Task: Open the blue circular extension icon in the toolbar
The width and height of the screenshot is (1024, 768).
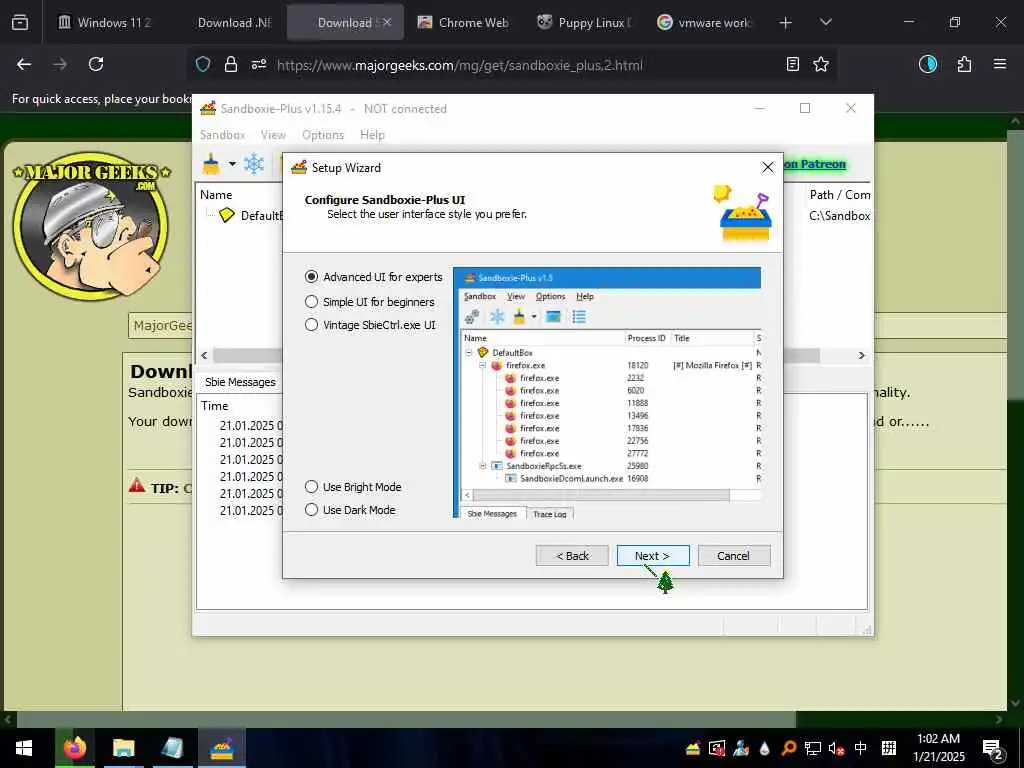Action: point(927,64)
